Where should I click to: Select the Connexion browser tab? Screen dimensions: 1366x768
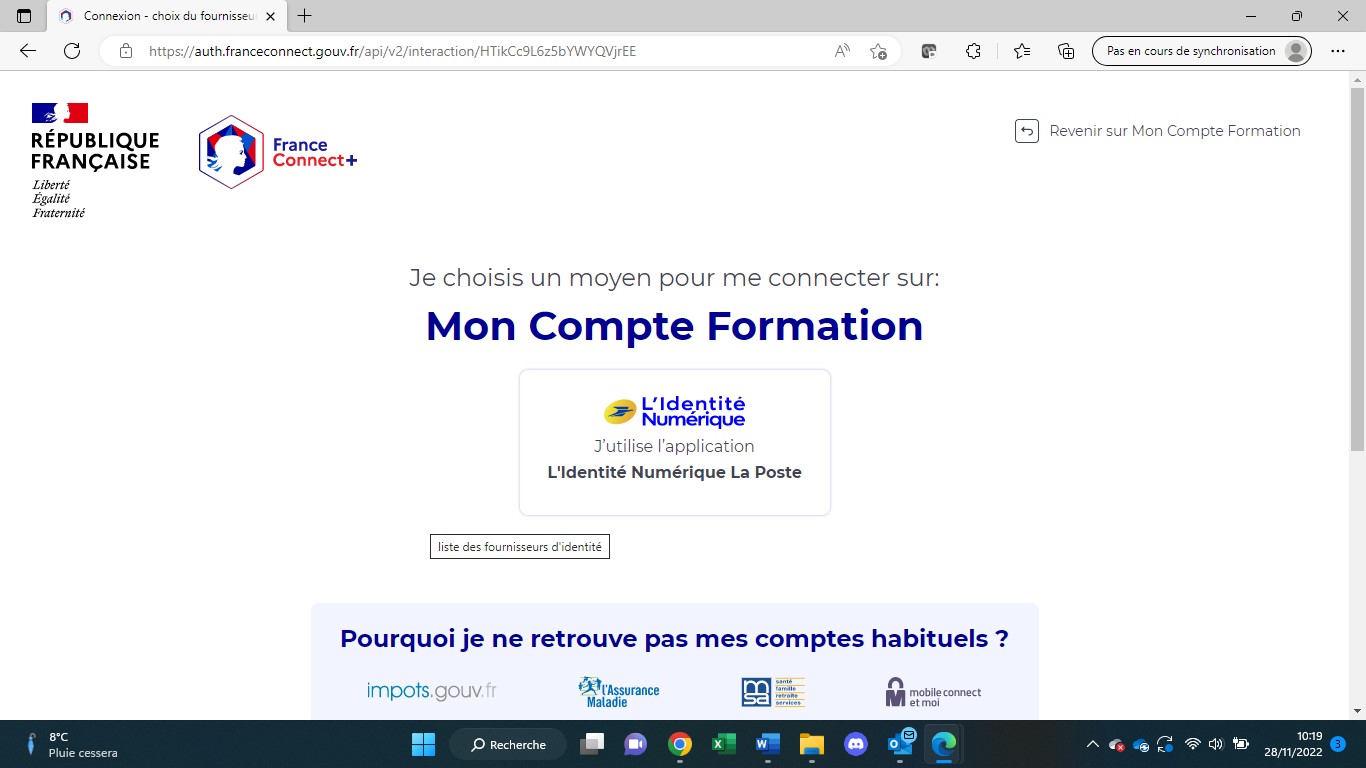point(166,16)
